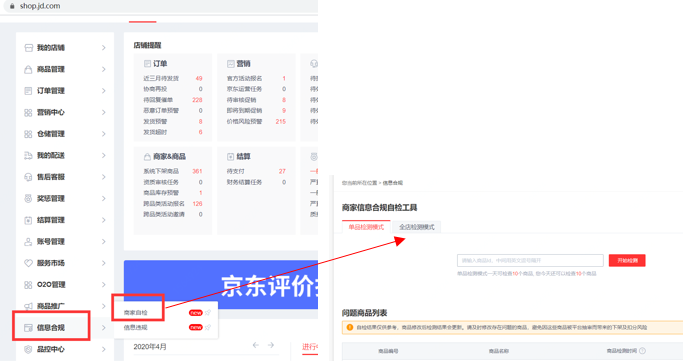Click the 商品名称 column header

coord(499,351)
